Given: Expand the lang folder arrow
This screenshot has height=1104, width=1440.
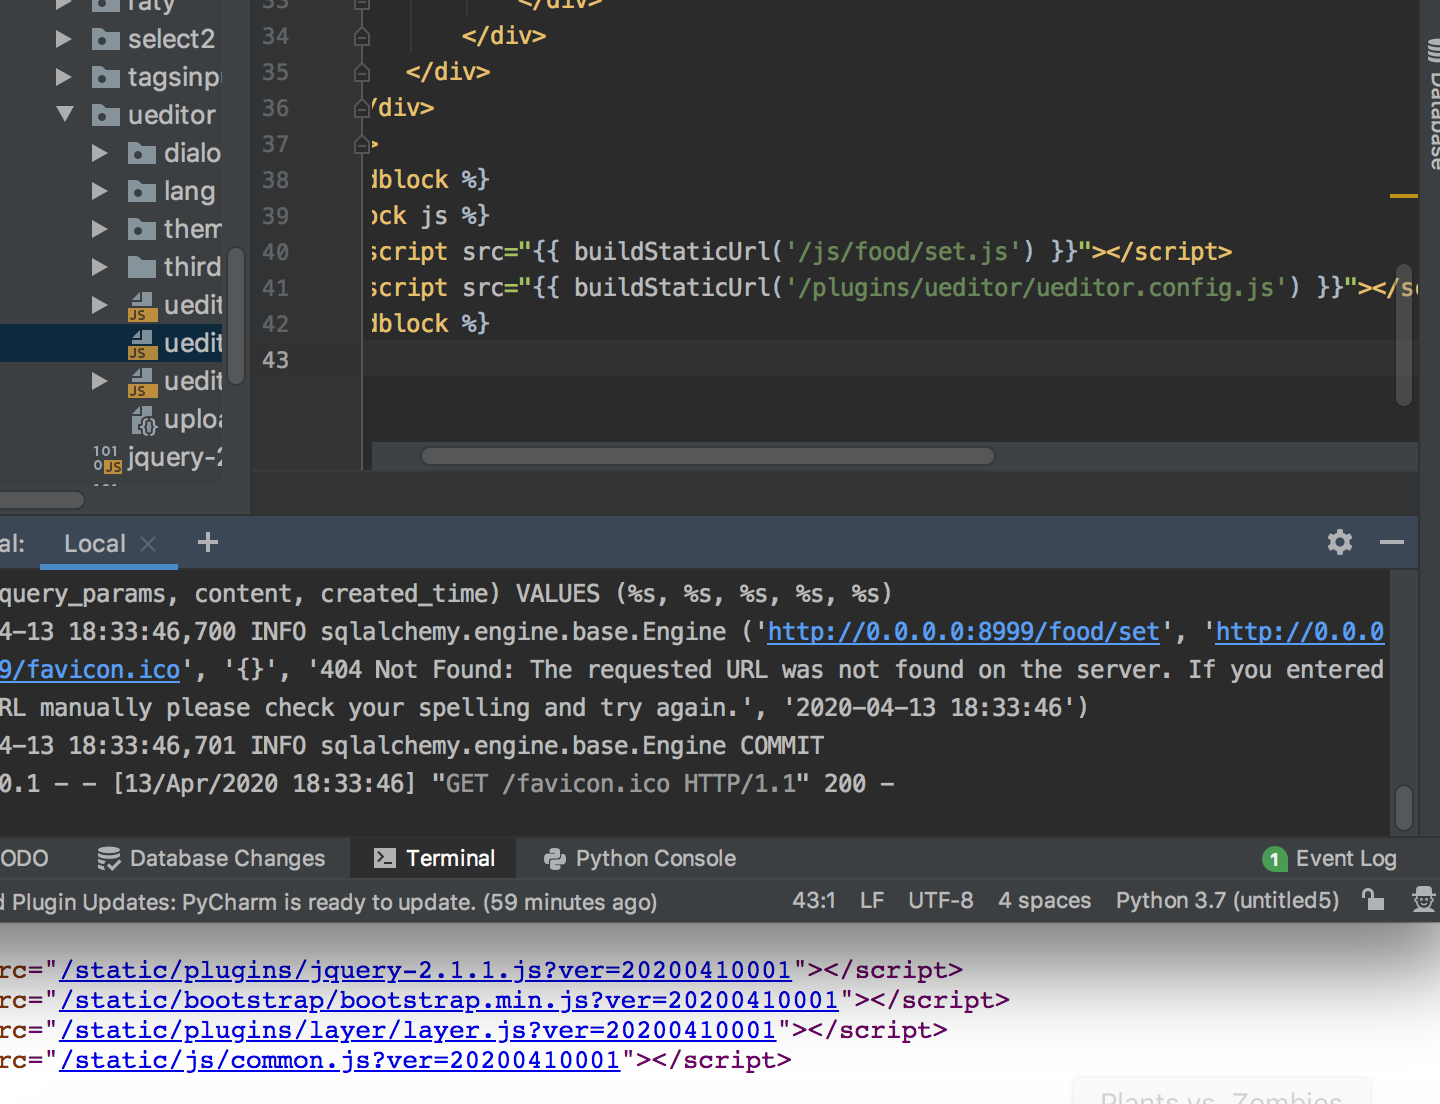Looking at the screenshot, I should [x=100, y=191].
